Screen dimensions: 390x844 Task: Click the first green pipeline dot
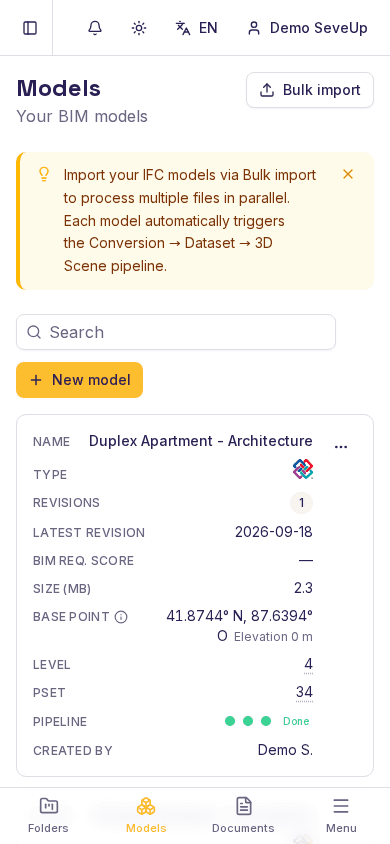pos(230,721)
